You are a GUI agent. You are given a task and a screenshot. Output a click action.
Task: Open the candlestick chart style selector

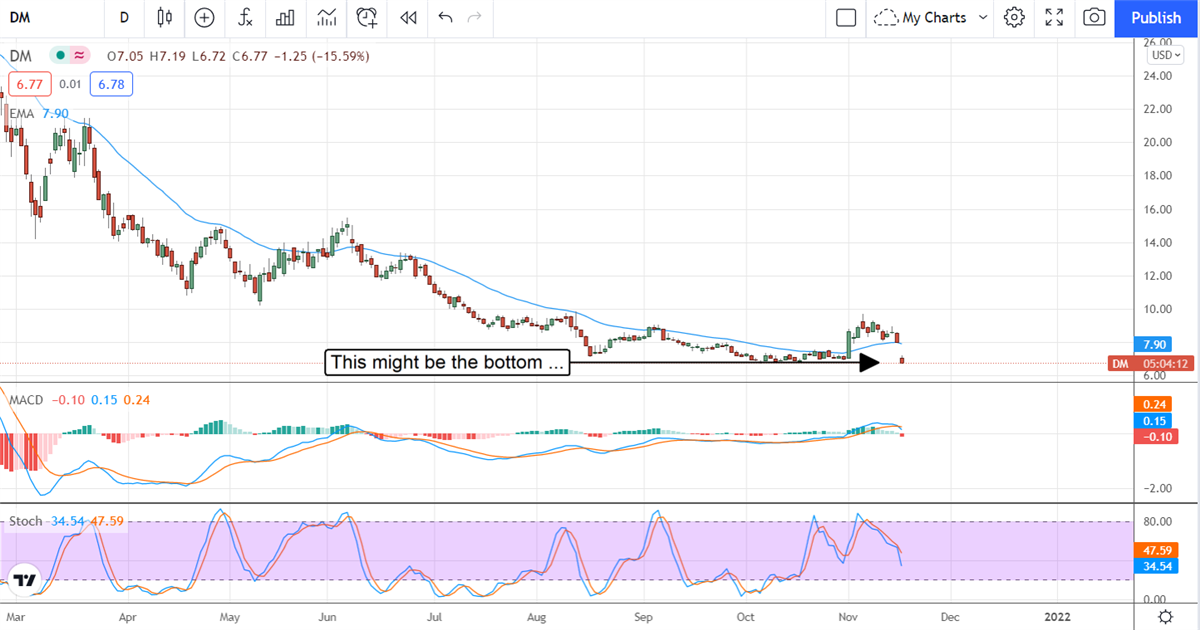coord(165,17)
